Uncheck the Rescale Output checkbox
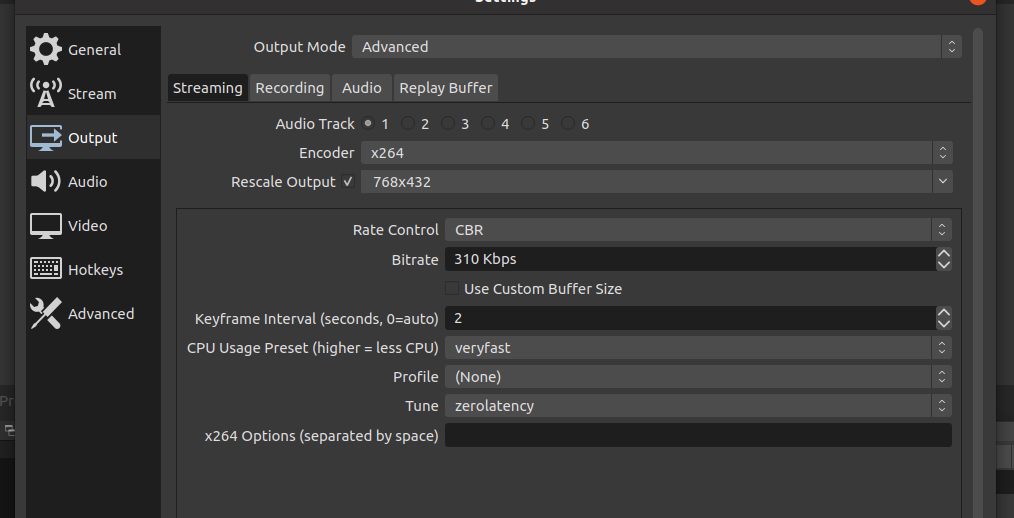Viewport: 1014px width, 518px height. [x=348, y=182]
